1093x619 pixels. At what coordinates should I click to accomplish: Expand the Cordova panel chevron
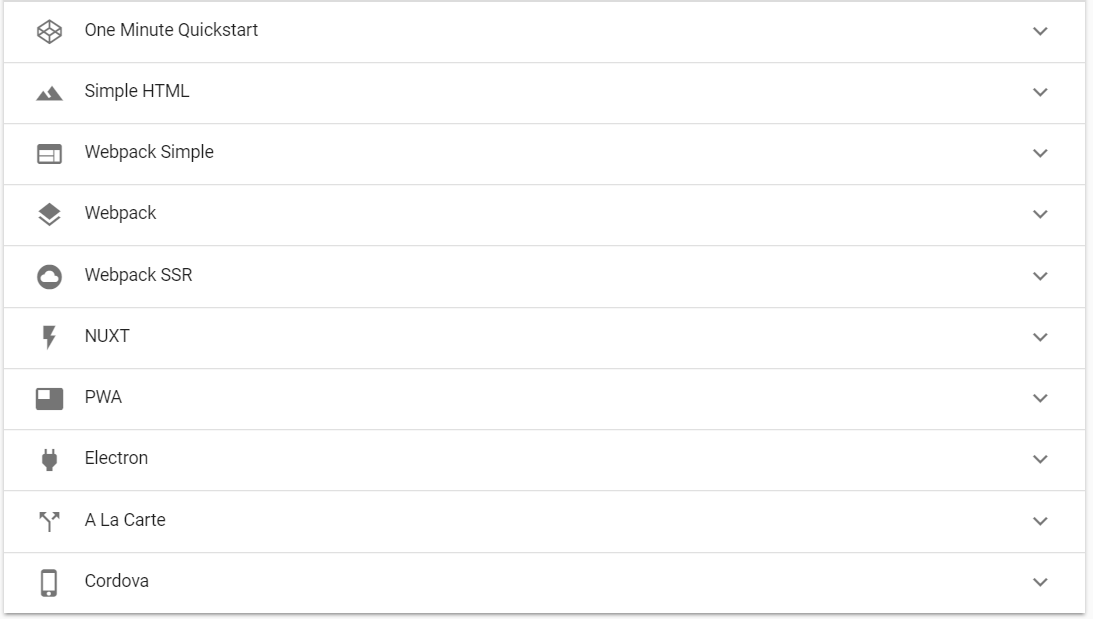[1040, 583]
